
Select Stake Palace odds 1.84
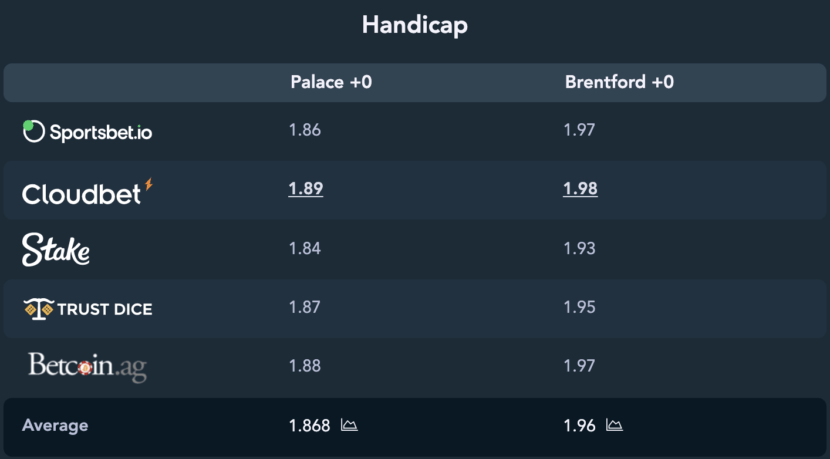pos(305,248)
